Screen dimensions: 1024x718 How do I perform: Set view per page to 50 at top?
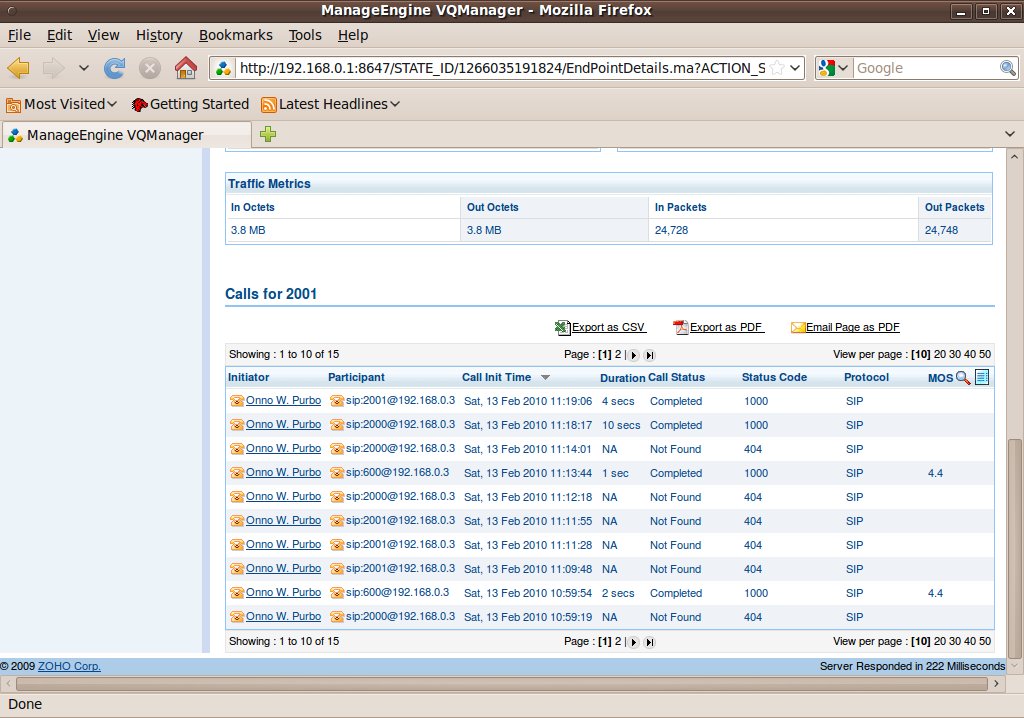click(985, 355)
